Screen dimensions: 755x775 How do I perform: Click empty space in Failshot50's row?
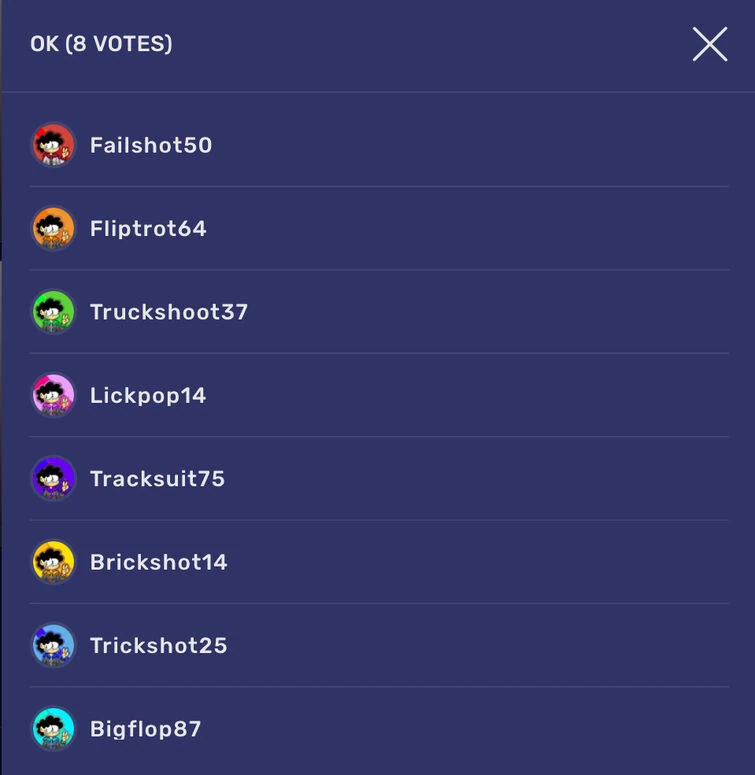pos(469,145)
